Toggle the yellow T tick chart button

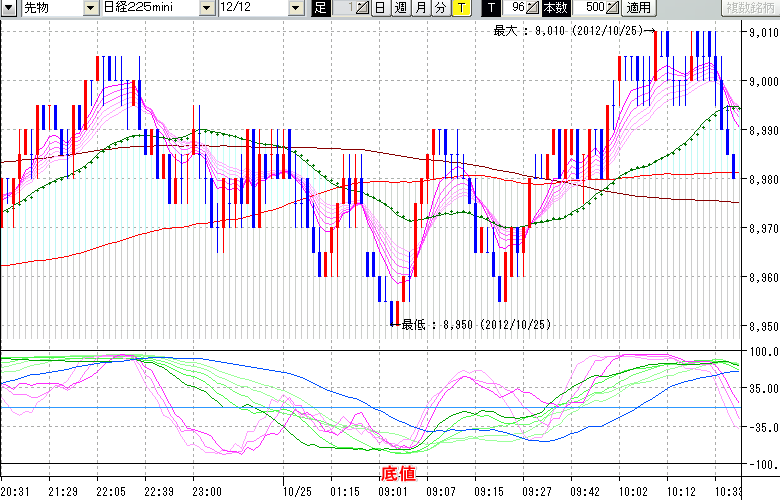[460, 8]
